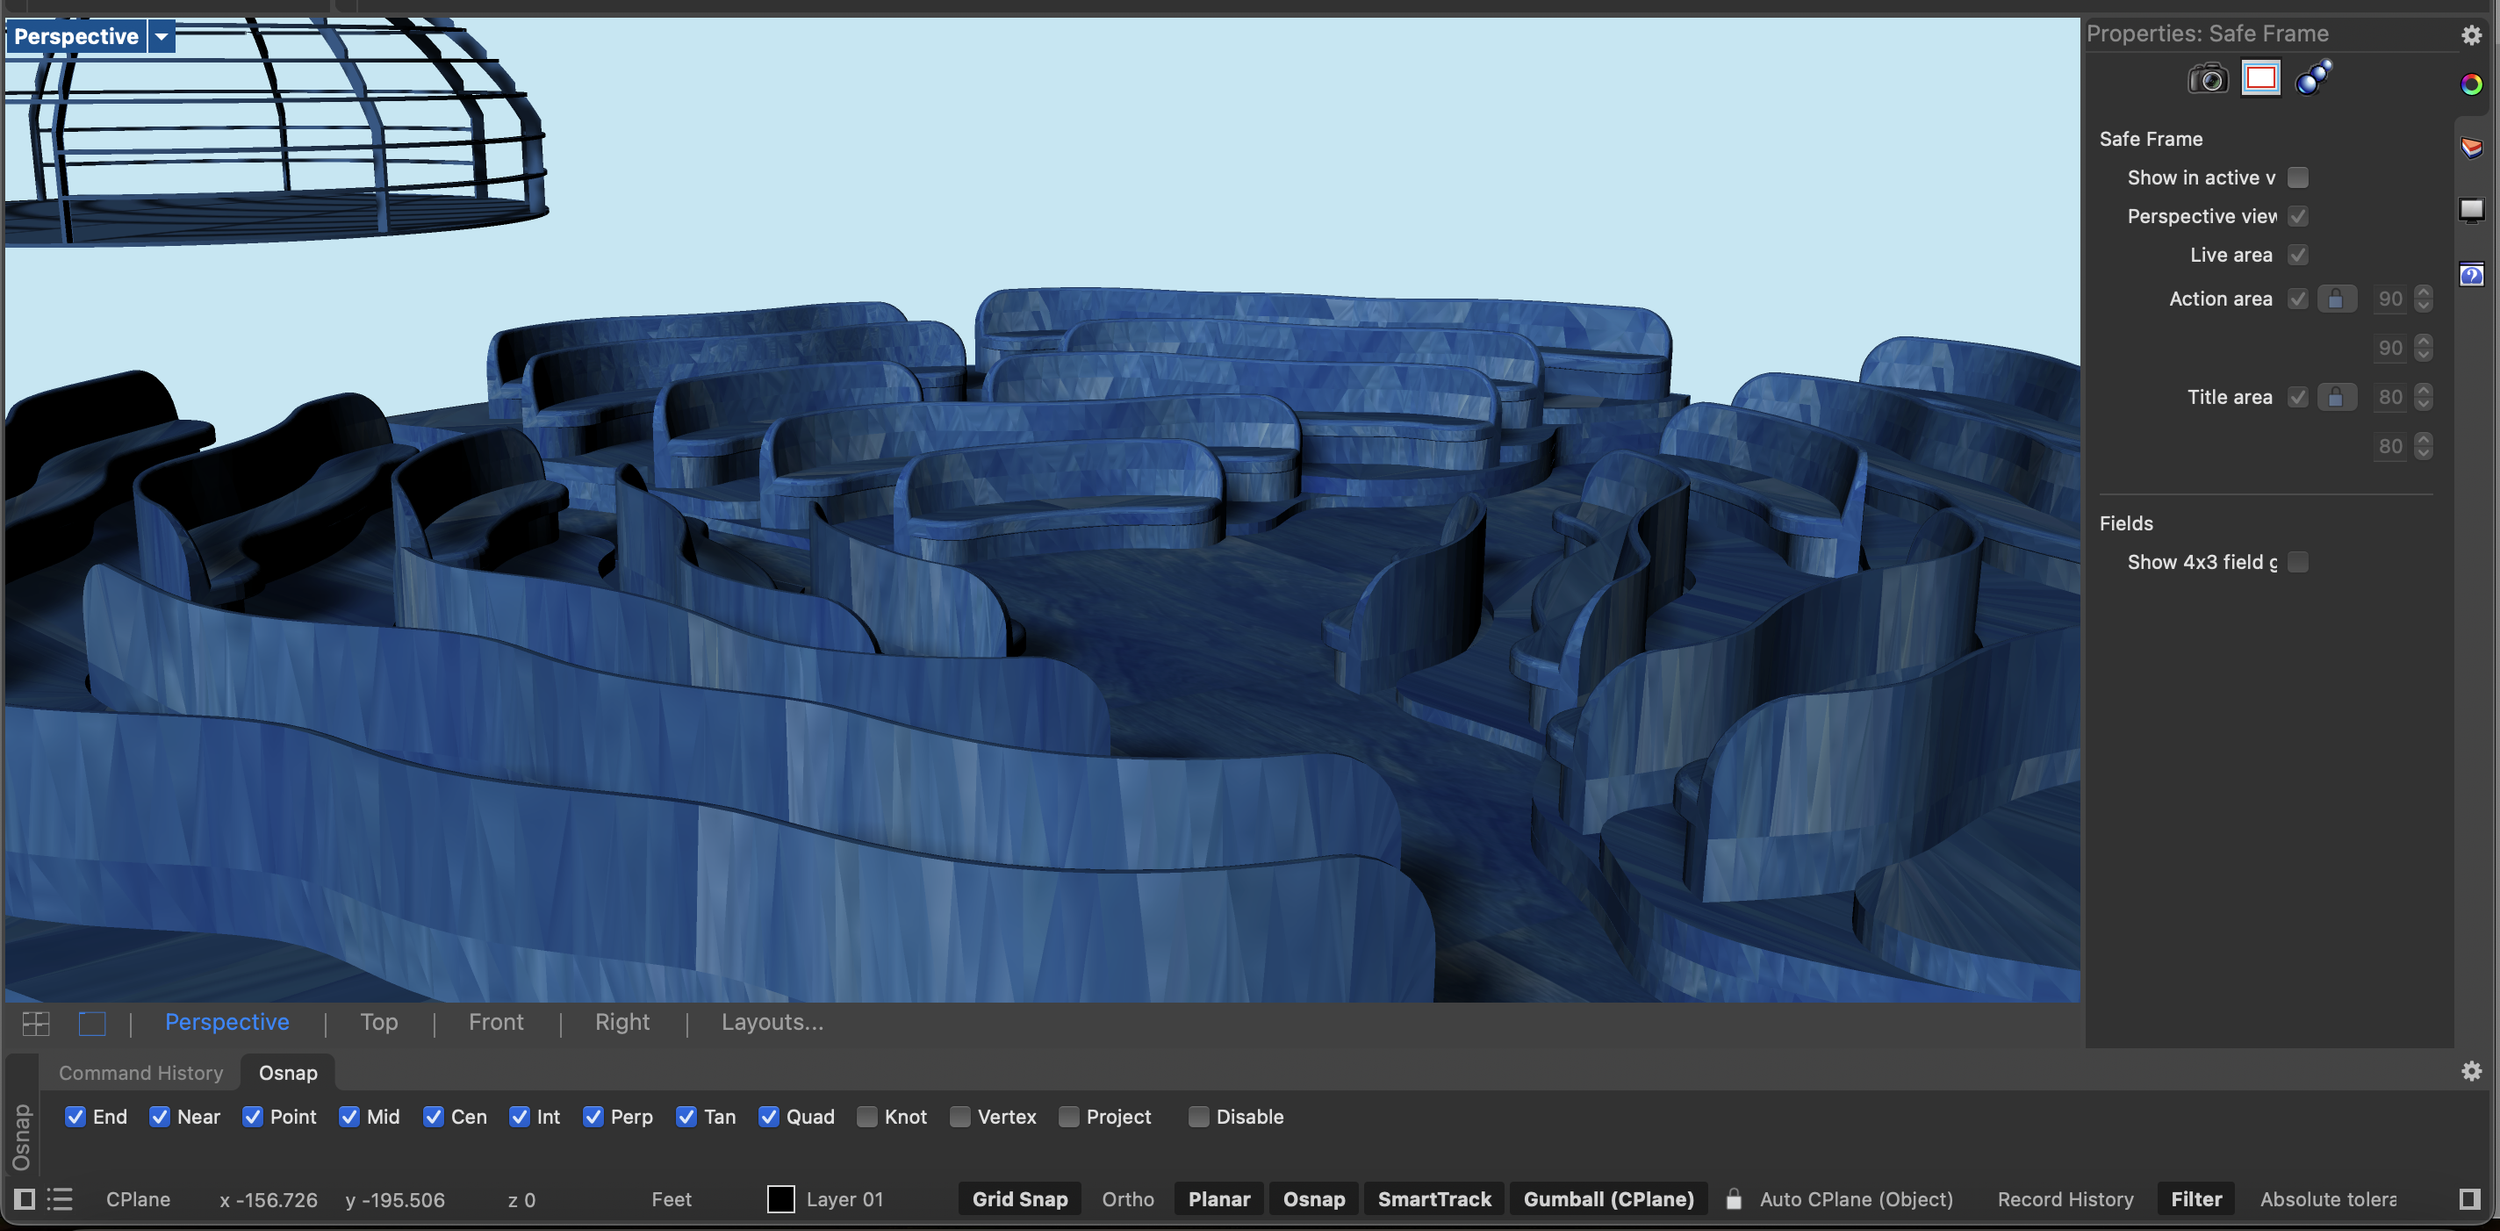This screenshot has height=1231, width=2500.
Task: Open the Command History tab
Action: tap(140, 1072)
